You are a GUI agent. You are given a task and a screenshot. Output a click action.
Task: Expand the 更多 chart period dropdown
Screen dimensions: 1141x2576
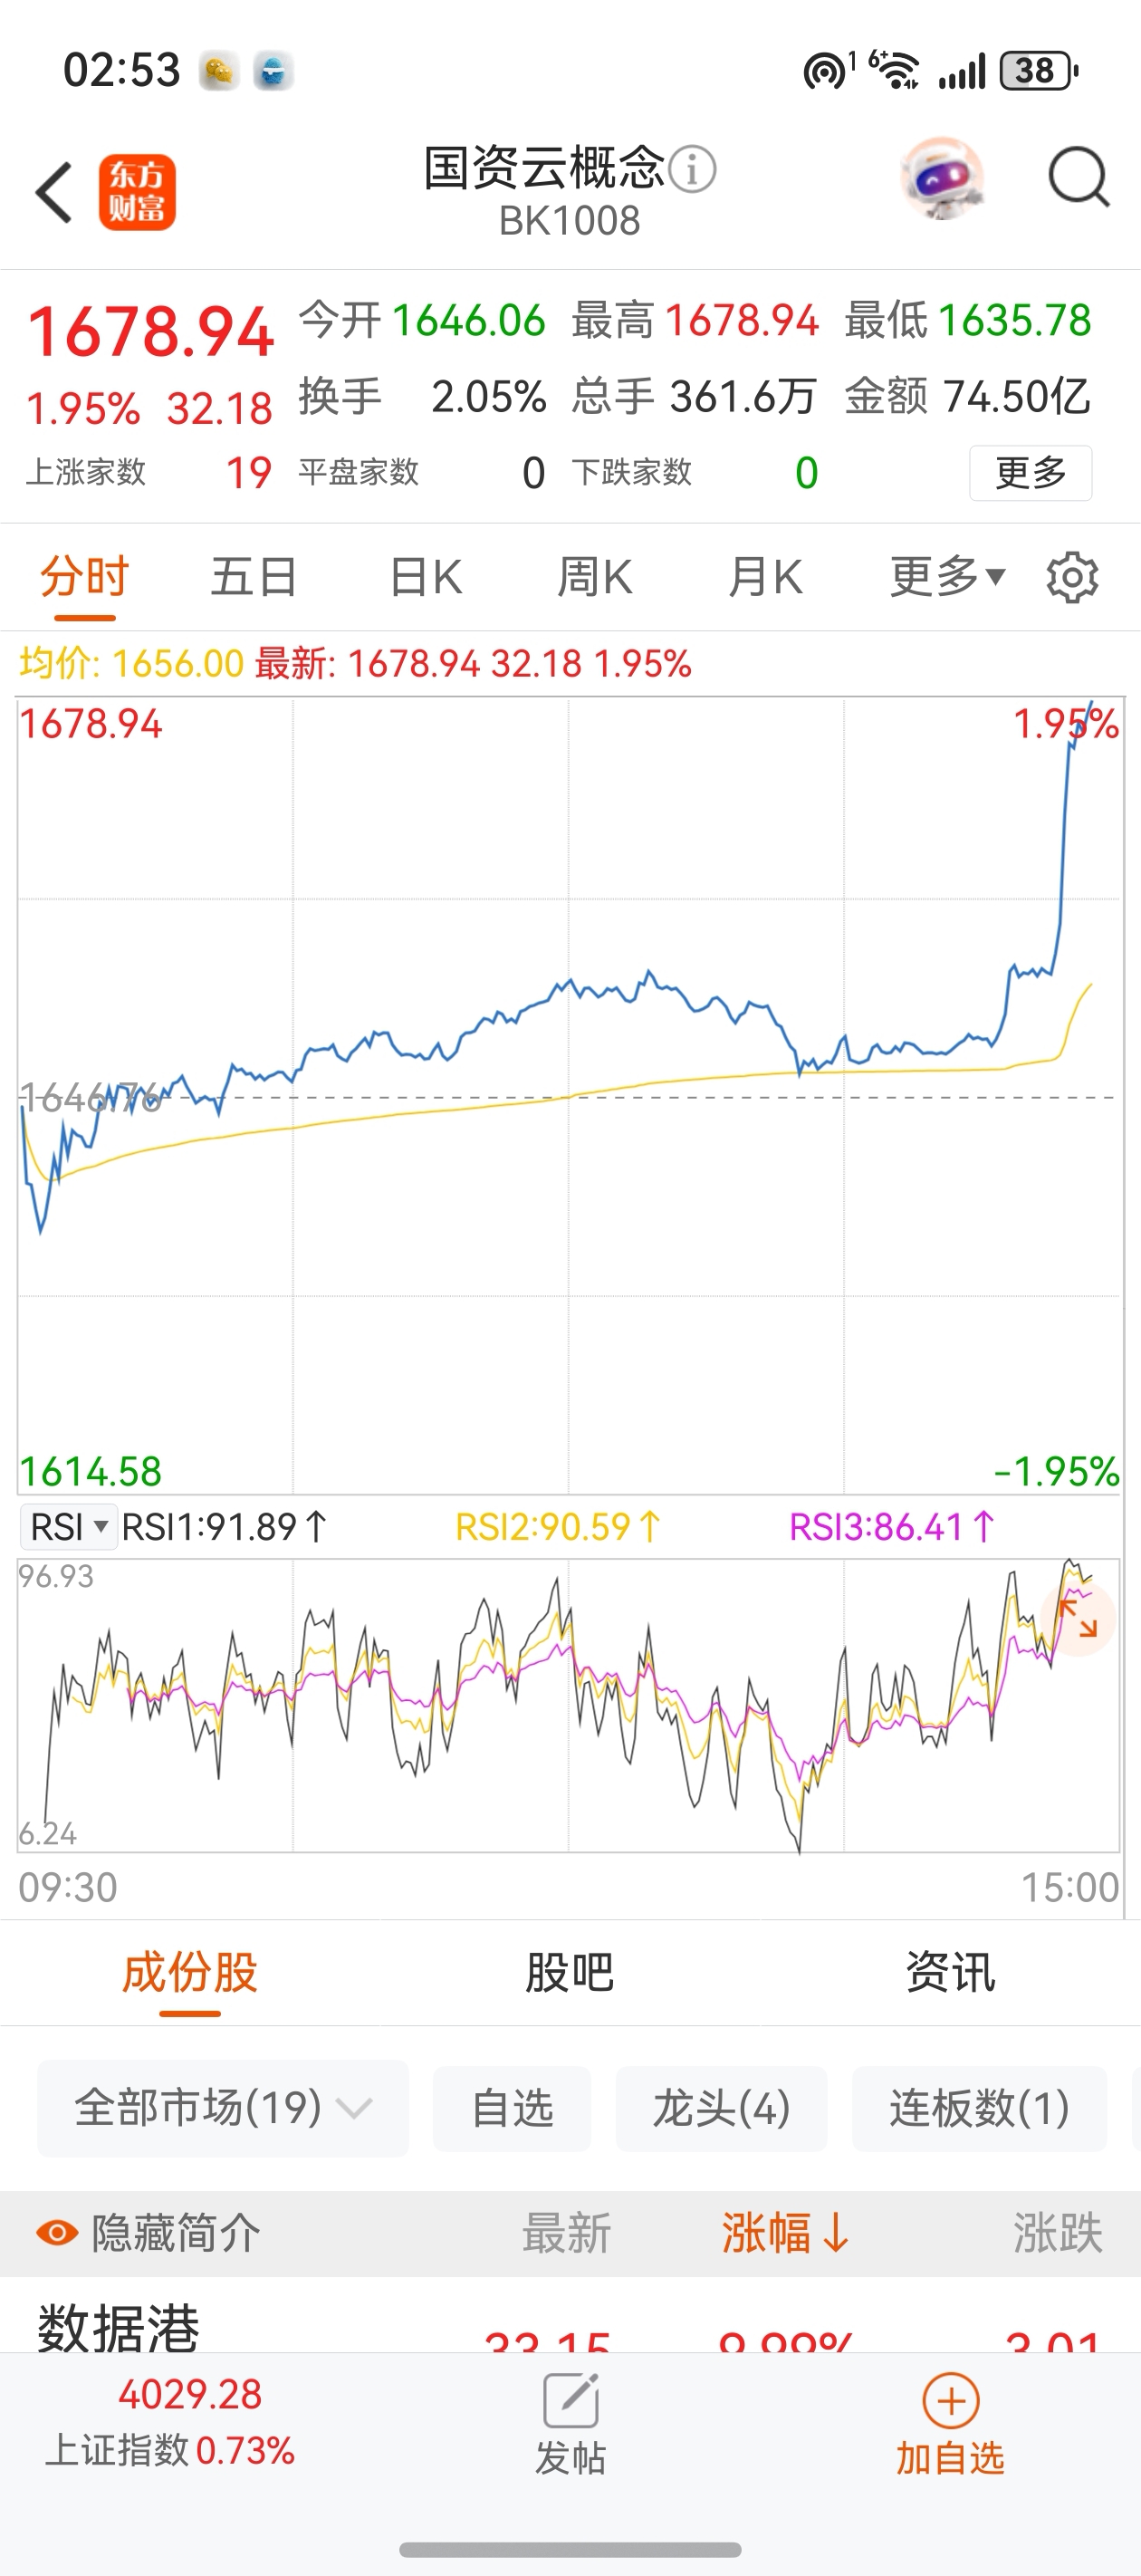click(946, 577)
